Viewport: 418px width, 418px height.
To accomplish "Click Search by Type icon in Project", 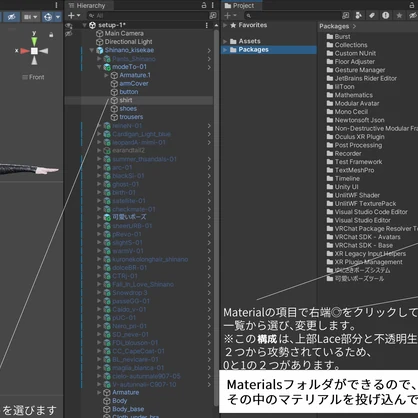I will point(359,15).
